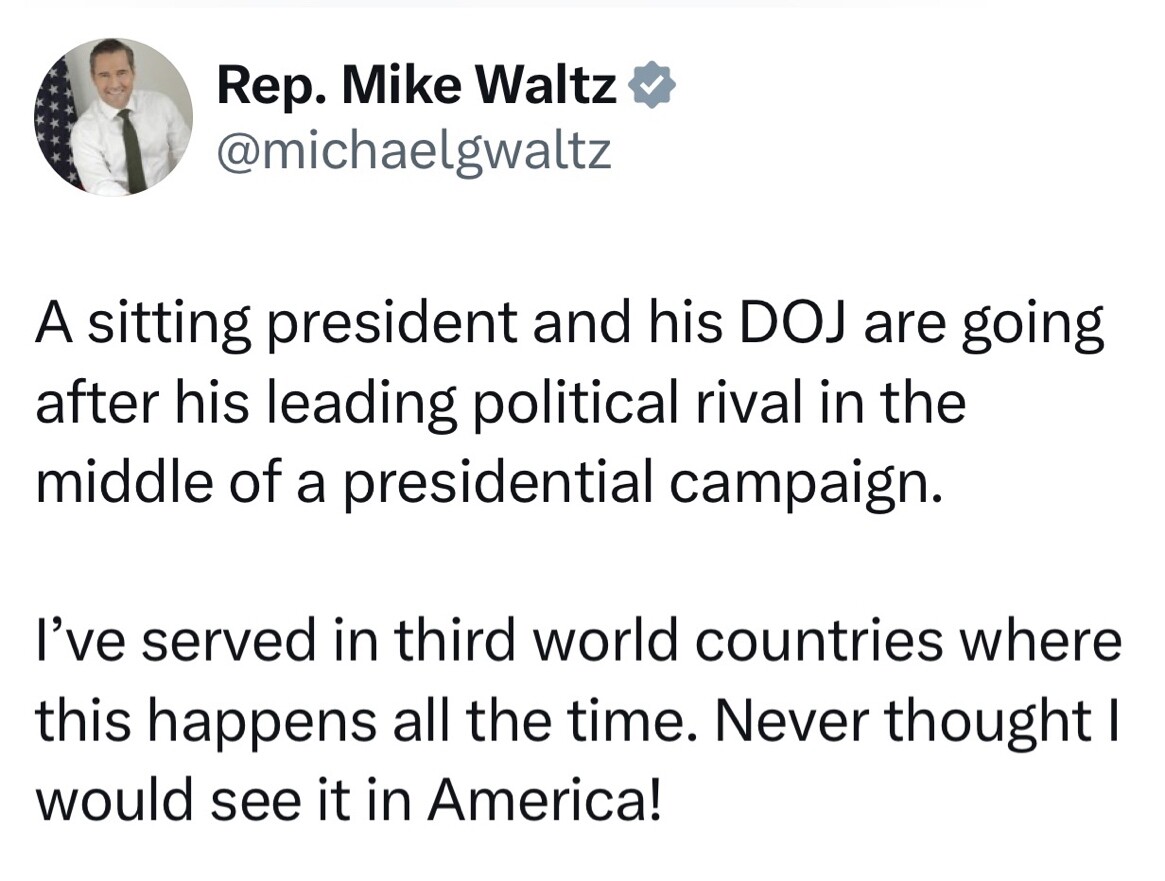Click the words "would see it"
The height and width of the screenshot is (881, 1165).
193,802
